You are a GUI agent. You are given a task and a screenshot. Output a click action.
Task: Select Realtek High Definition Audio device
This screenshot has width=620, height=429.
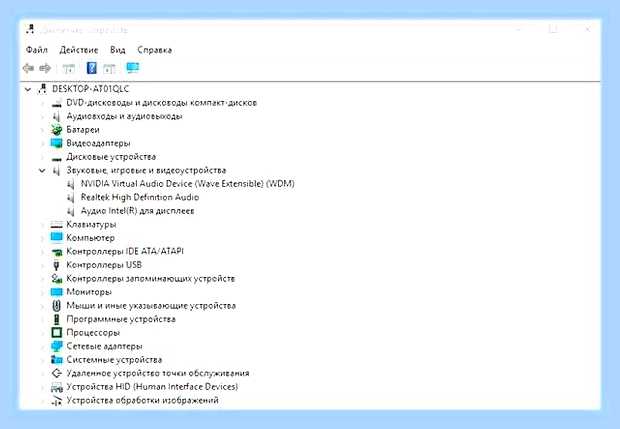click(140, 197)
